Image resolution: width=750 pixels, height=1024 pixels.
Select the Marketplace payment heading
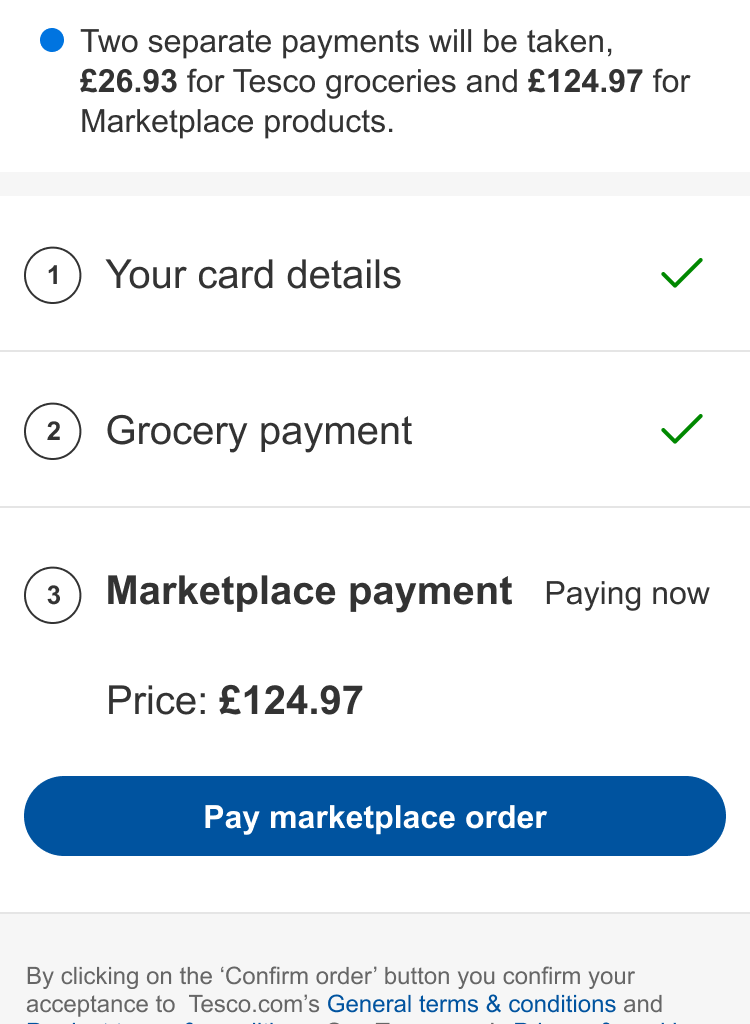309,591
